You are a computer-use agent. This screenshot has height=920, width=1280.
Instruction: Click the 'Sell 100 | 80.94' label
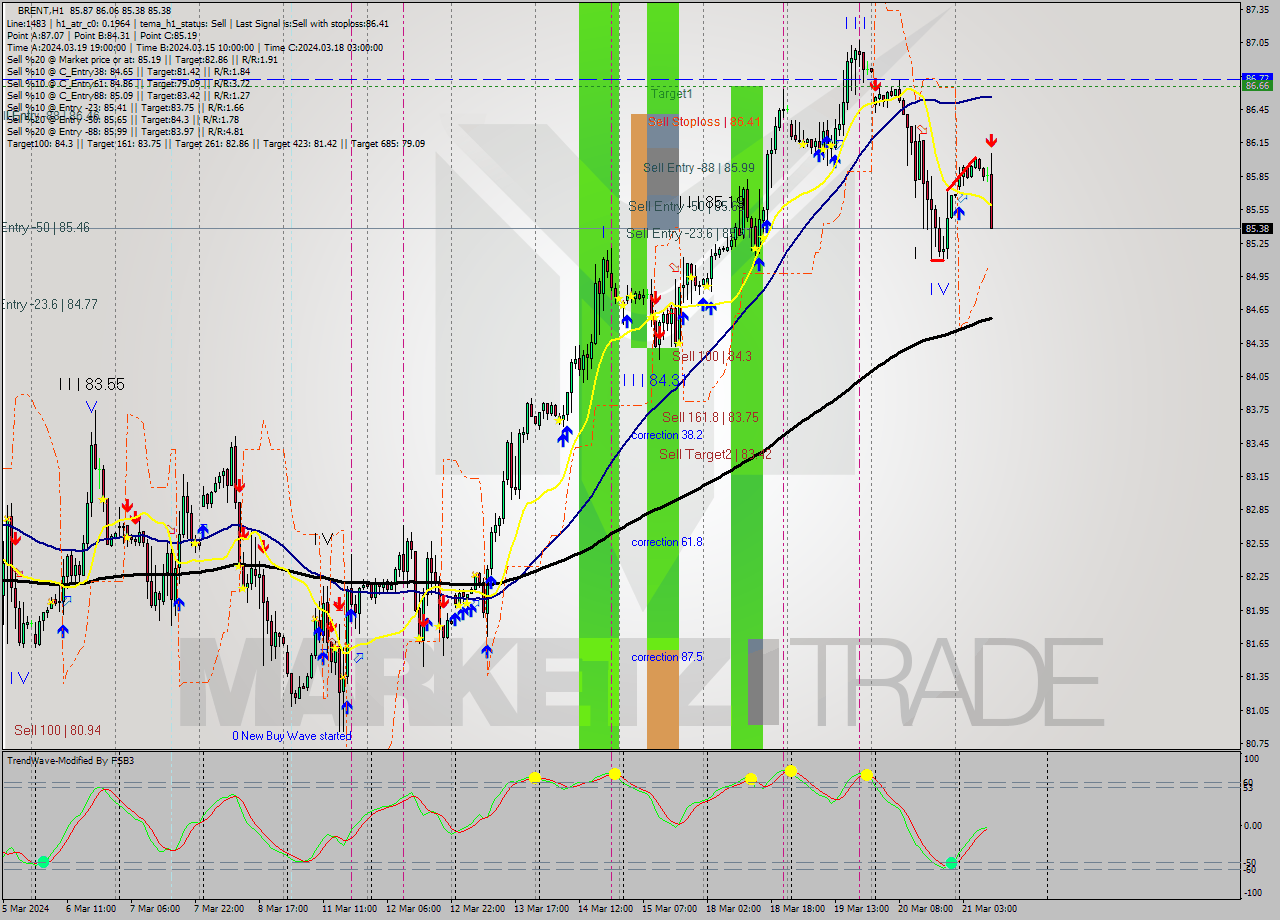58,730
